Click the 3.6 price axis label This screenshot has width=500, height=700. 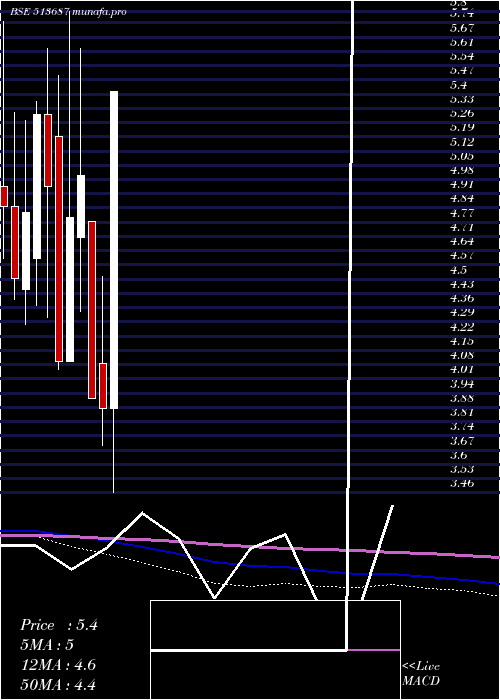[x=458, y=455]
